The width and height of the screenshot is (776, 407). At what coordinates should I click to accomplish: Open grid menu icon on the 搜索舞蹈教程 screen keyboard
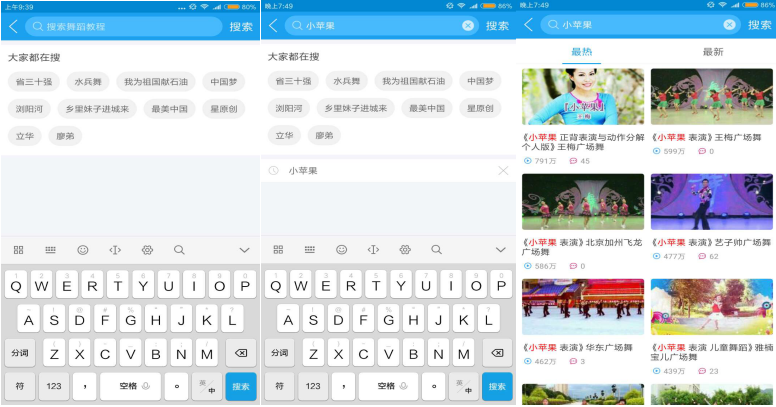click(19, 250)
